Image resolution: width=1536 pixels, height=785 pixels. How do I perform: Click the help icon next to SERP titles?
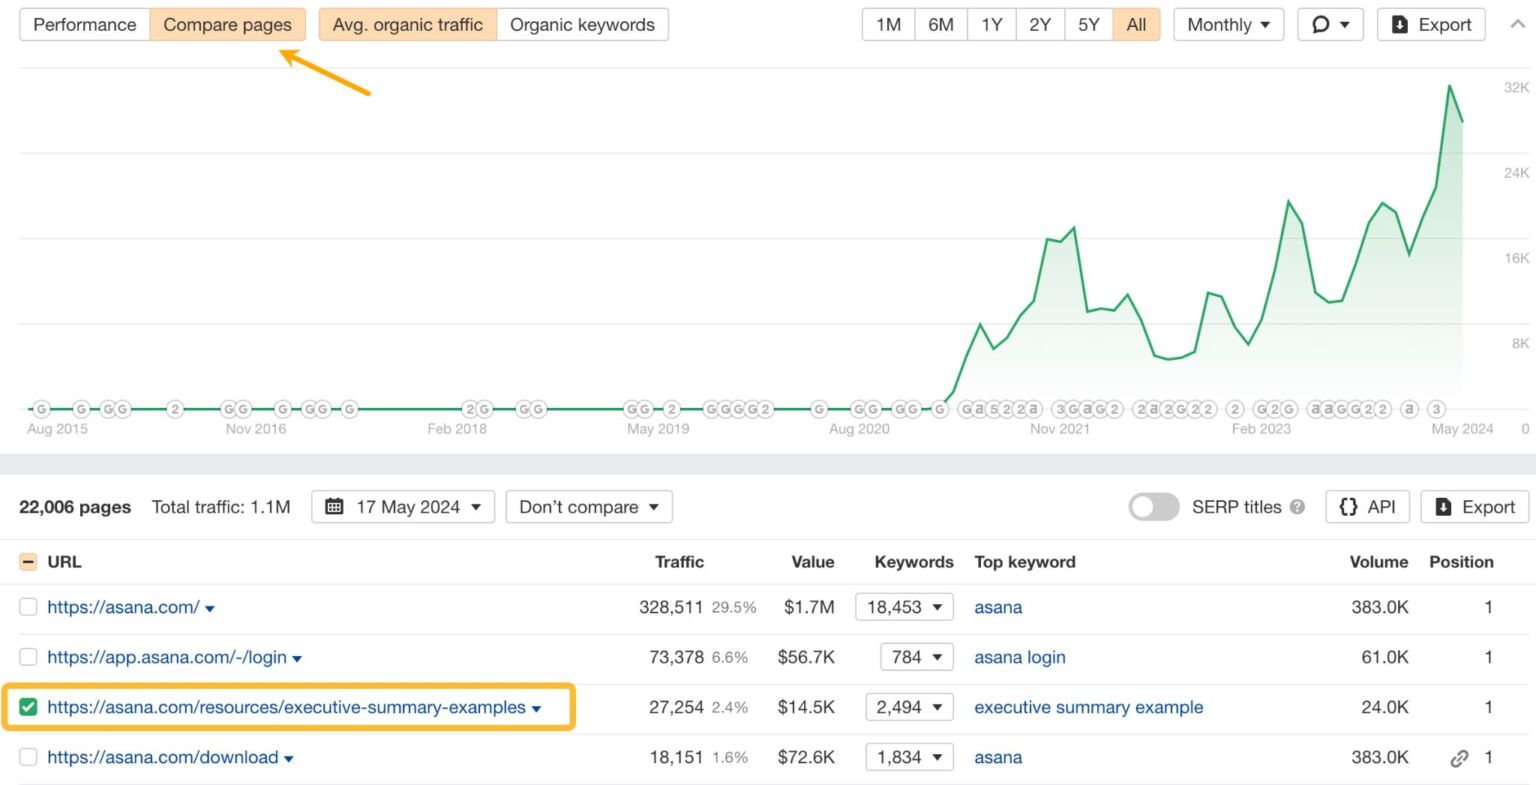click(x=1297, y=505)
